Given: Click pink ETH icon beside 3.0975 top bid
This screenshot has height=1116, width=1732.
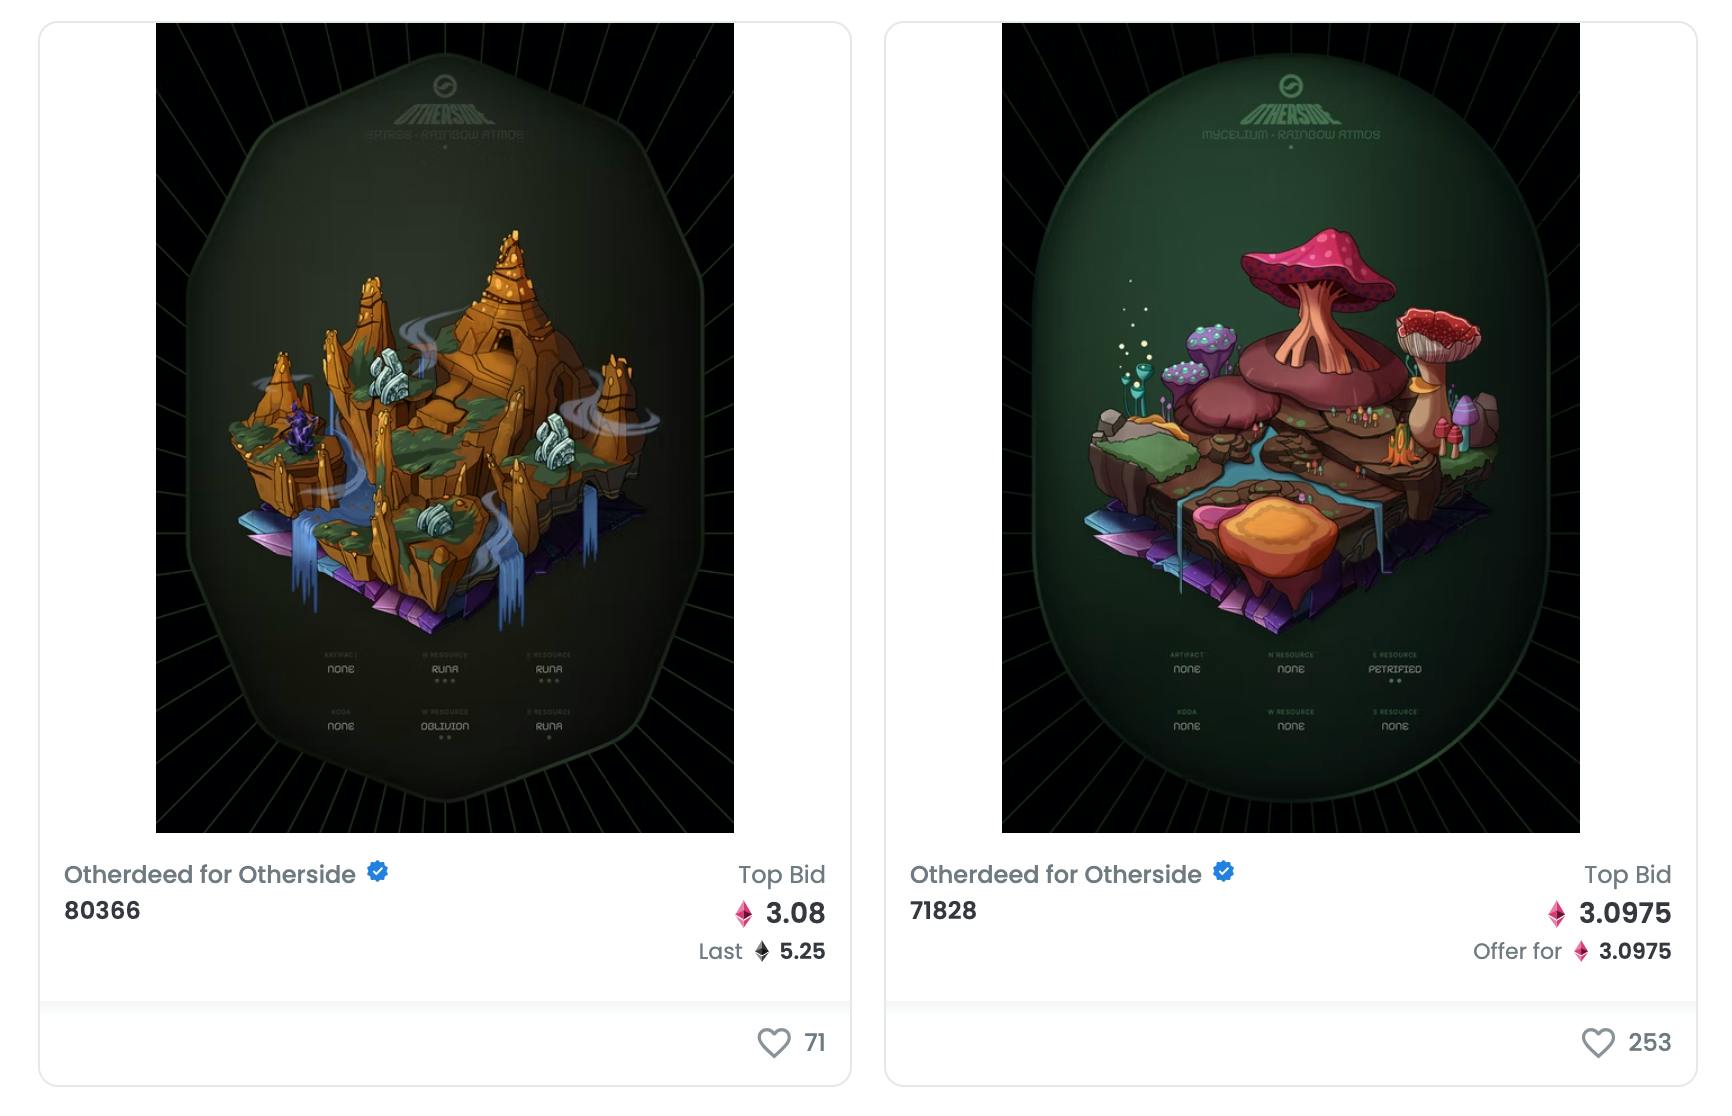Looking at the screenshot, I should pyautogui.click(x=1557, y=913).
